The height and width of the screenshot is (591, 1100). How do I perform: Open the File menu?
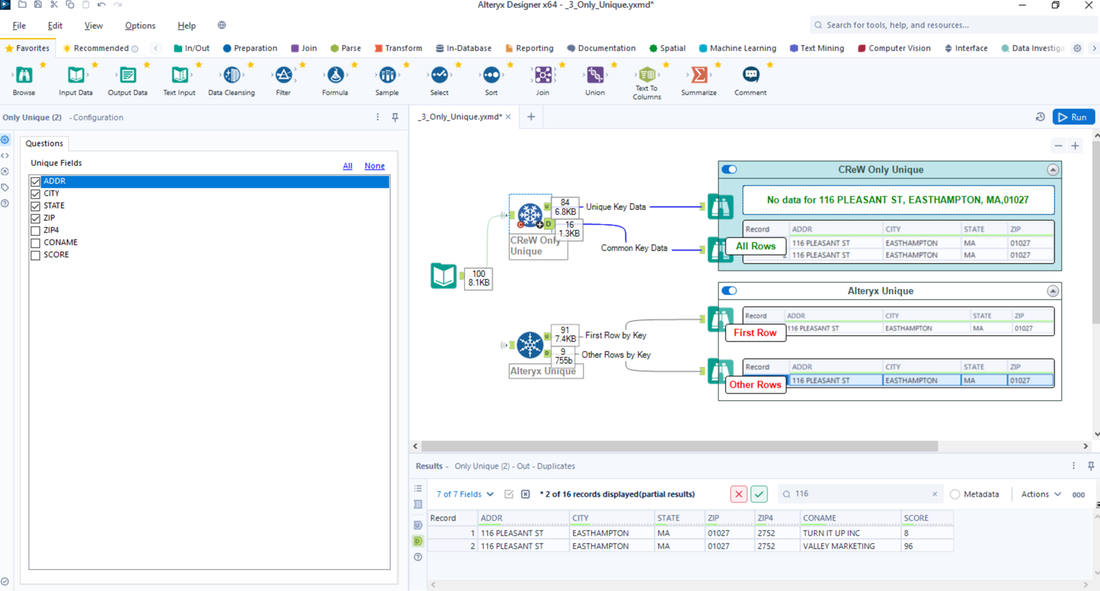19,25
